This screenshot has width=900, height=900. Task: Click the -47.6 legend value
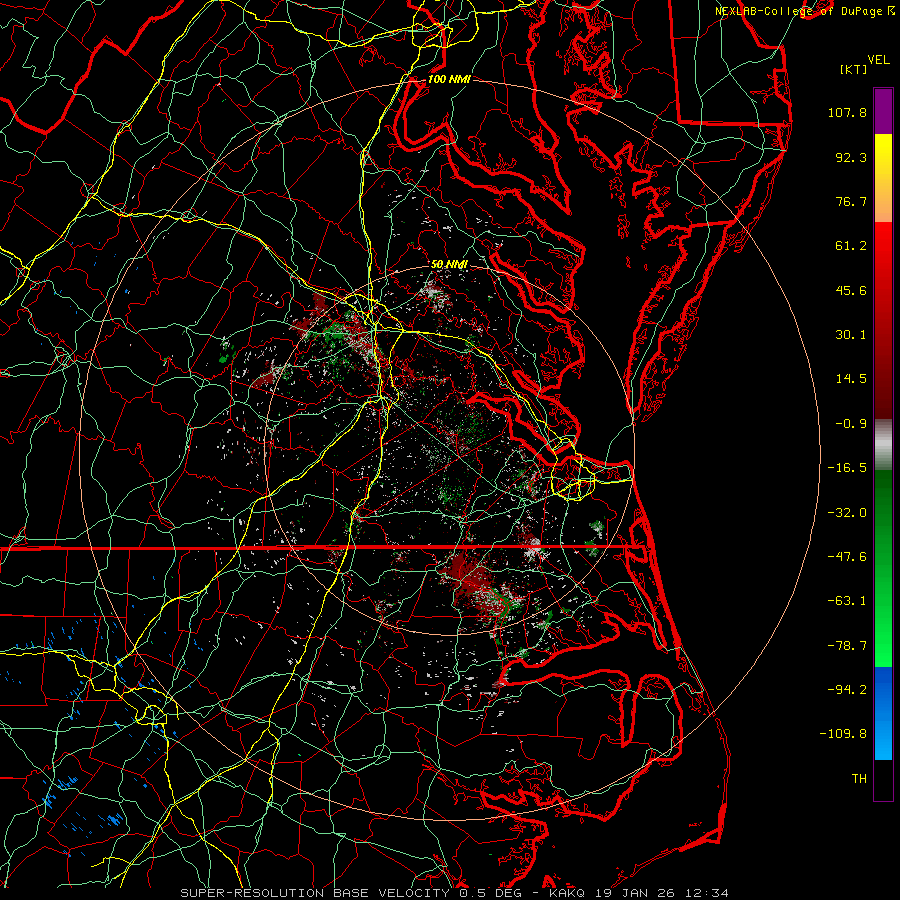coord(847,557)
